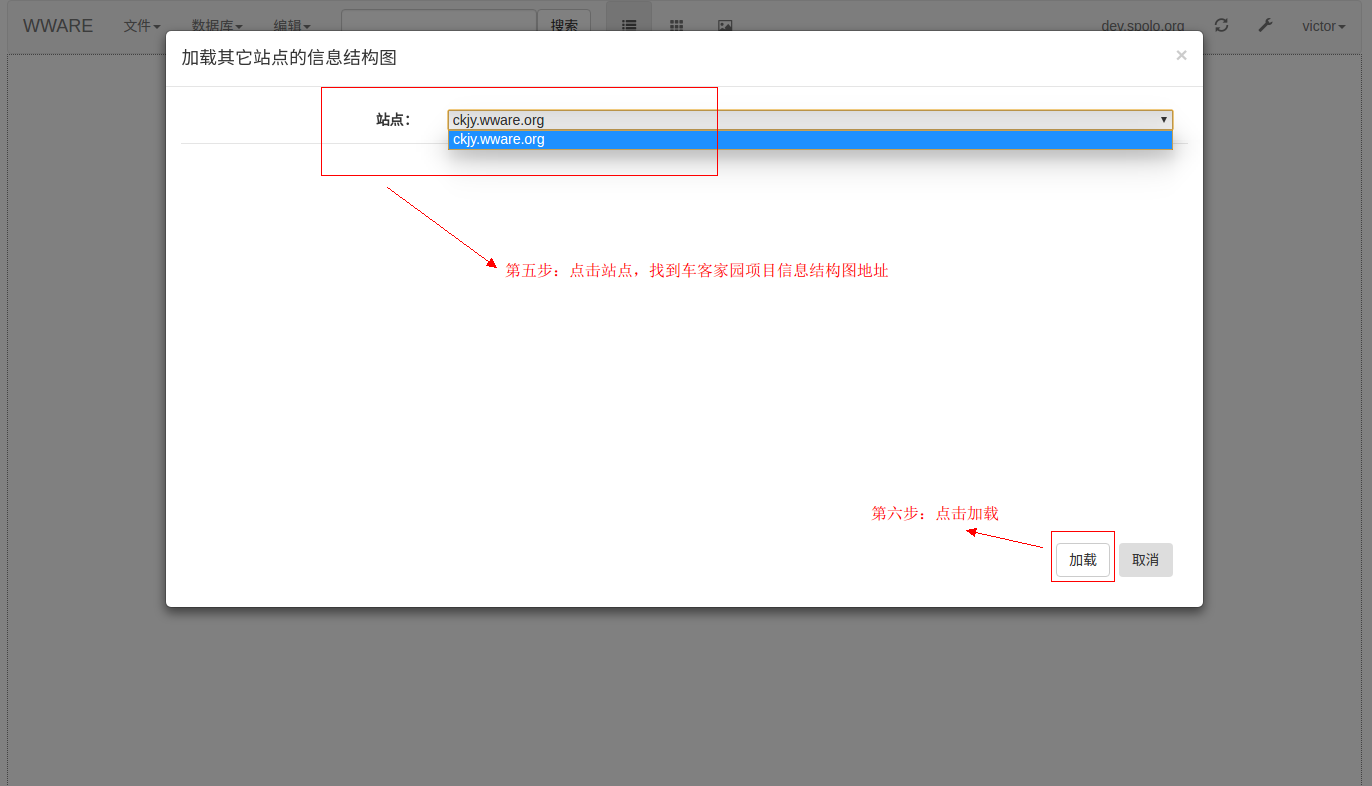Switch to the grid view icon
This screenshot has height=786, width=1372.
676,26
